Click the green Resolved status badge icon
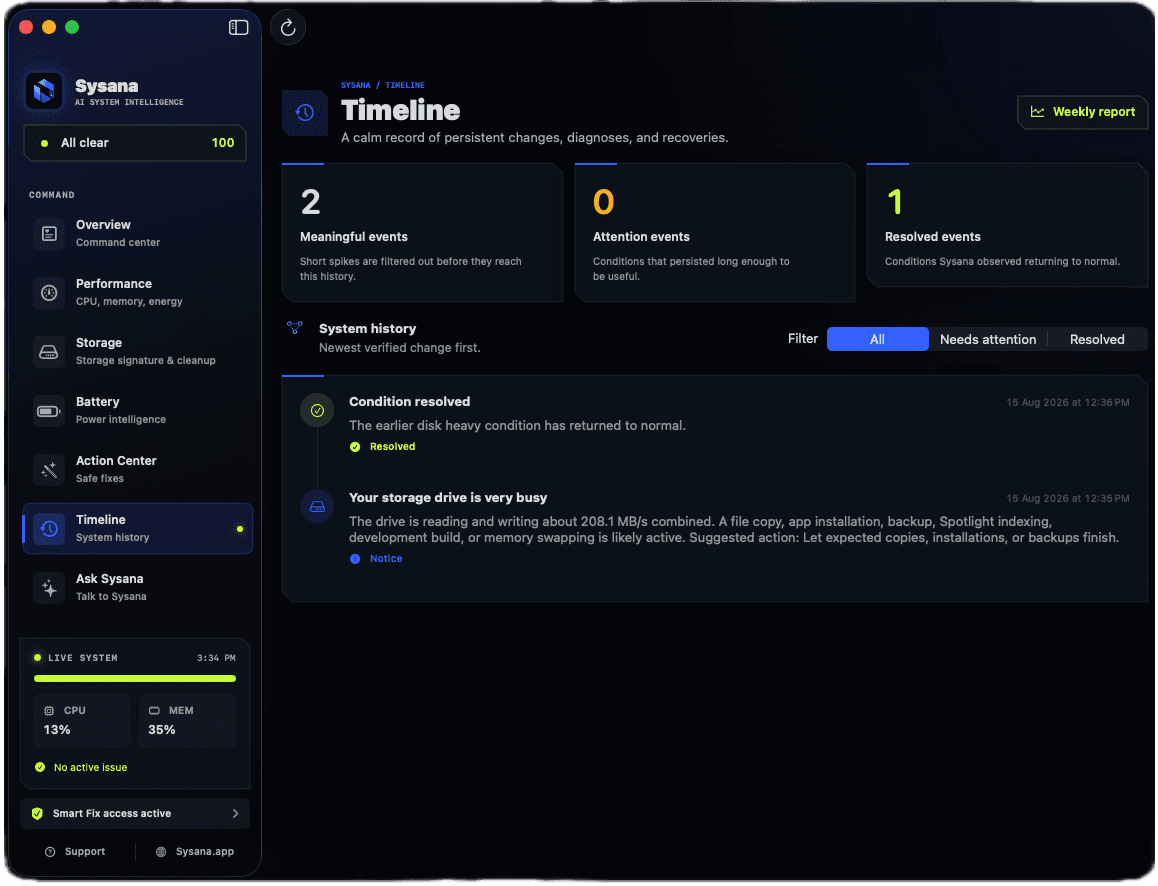This screenshot has height=886, width=1158. pos(355,447)
